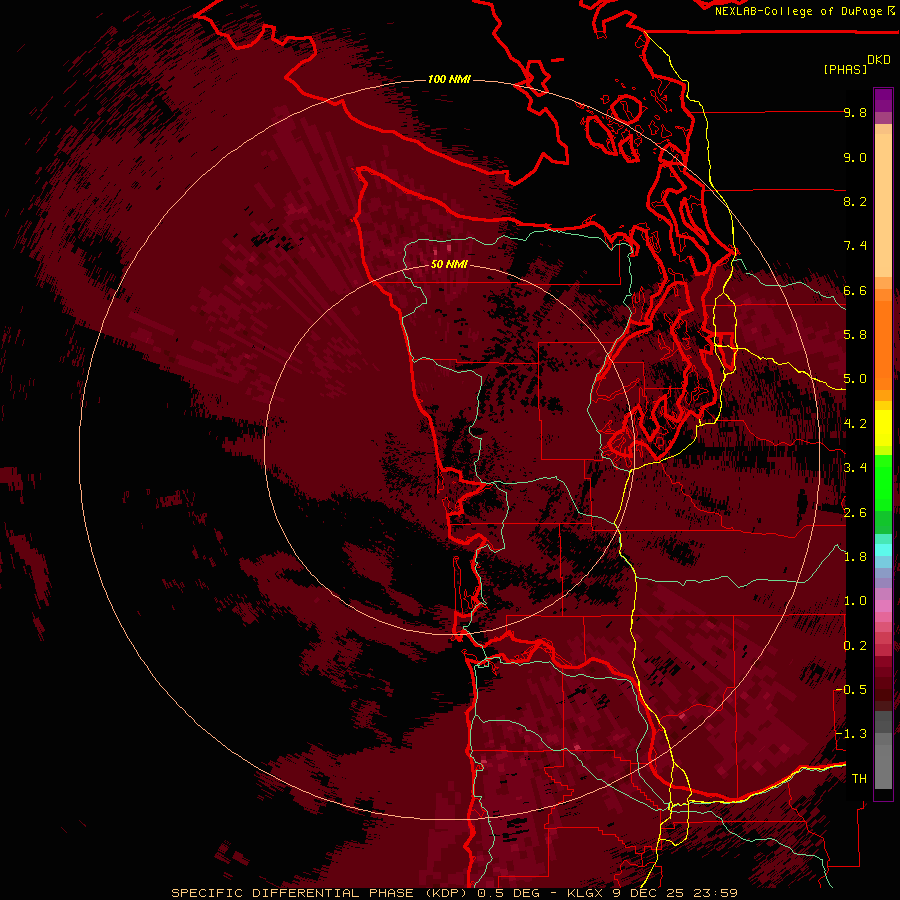Viewport: 900px width, 900px height.
Task: Pick the peach color band of the scale
Action: pos(883,201)
